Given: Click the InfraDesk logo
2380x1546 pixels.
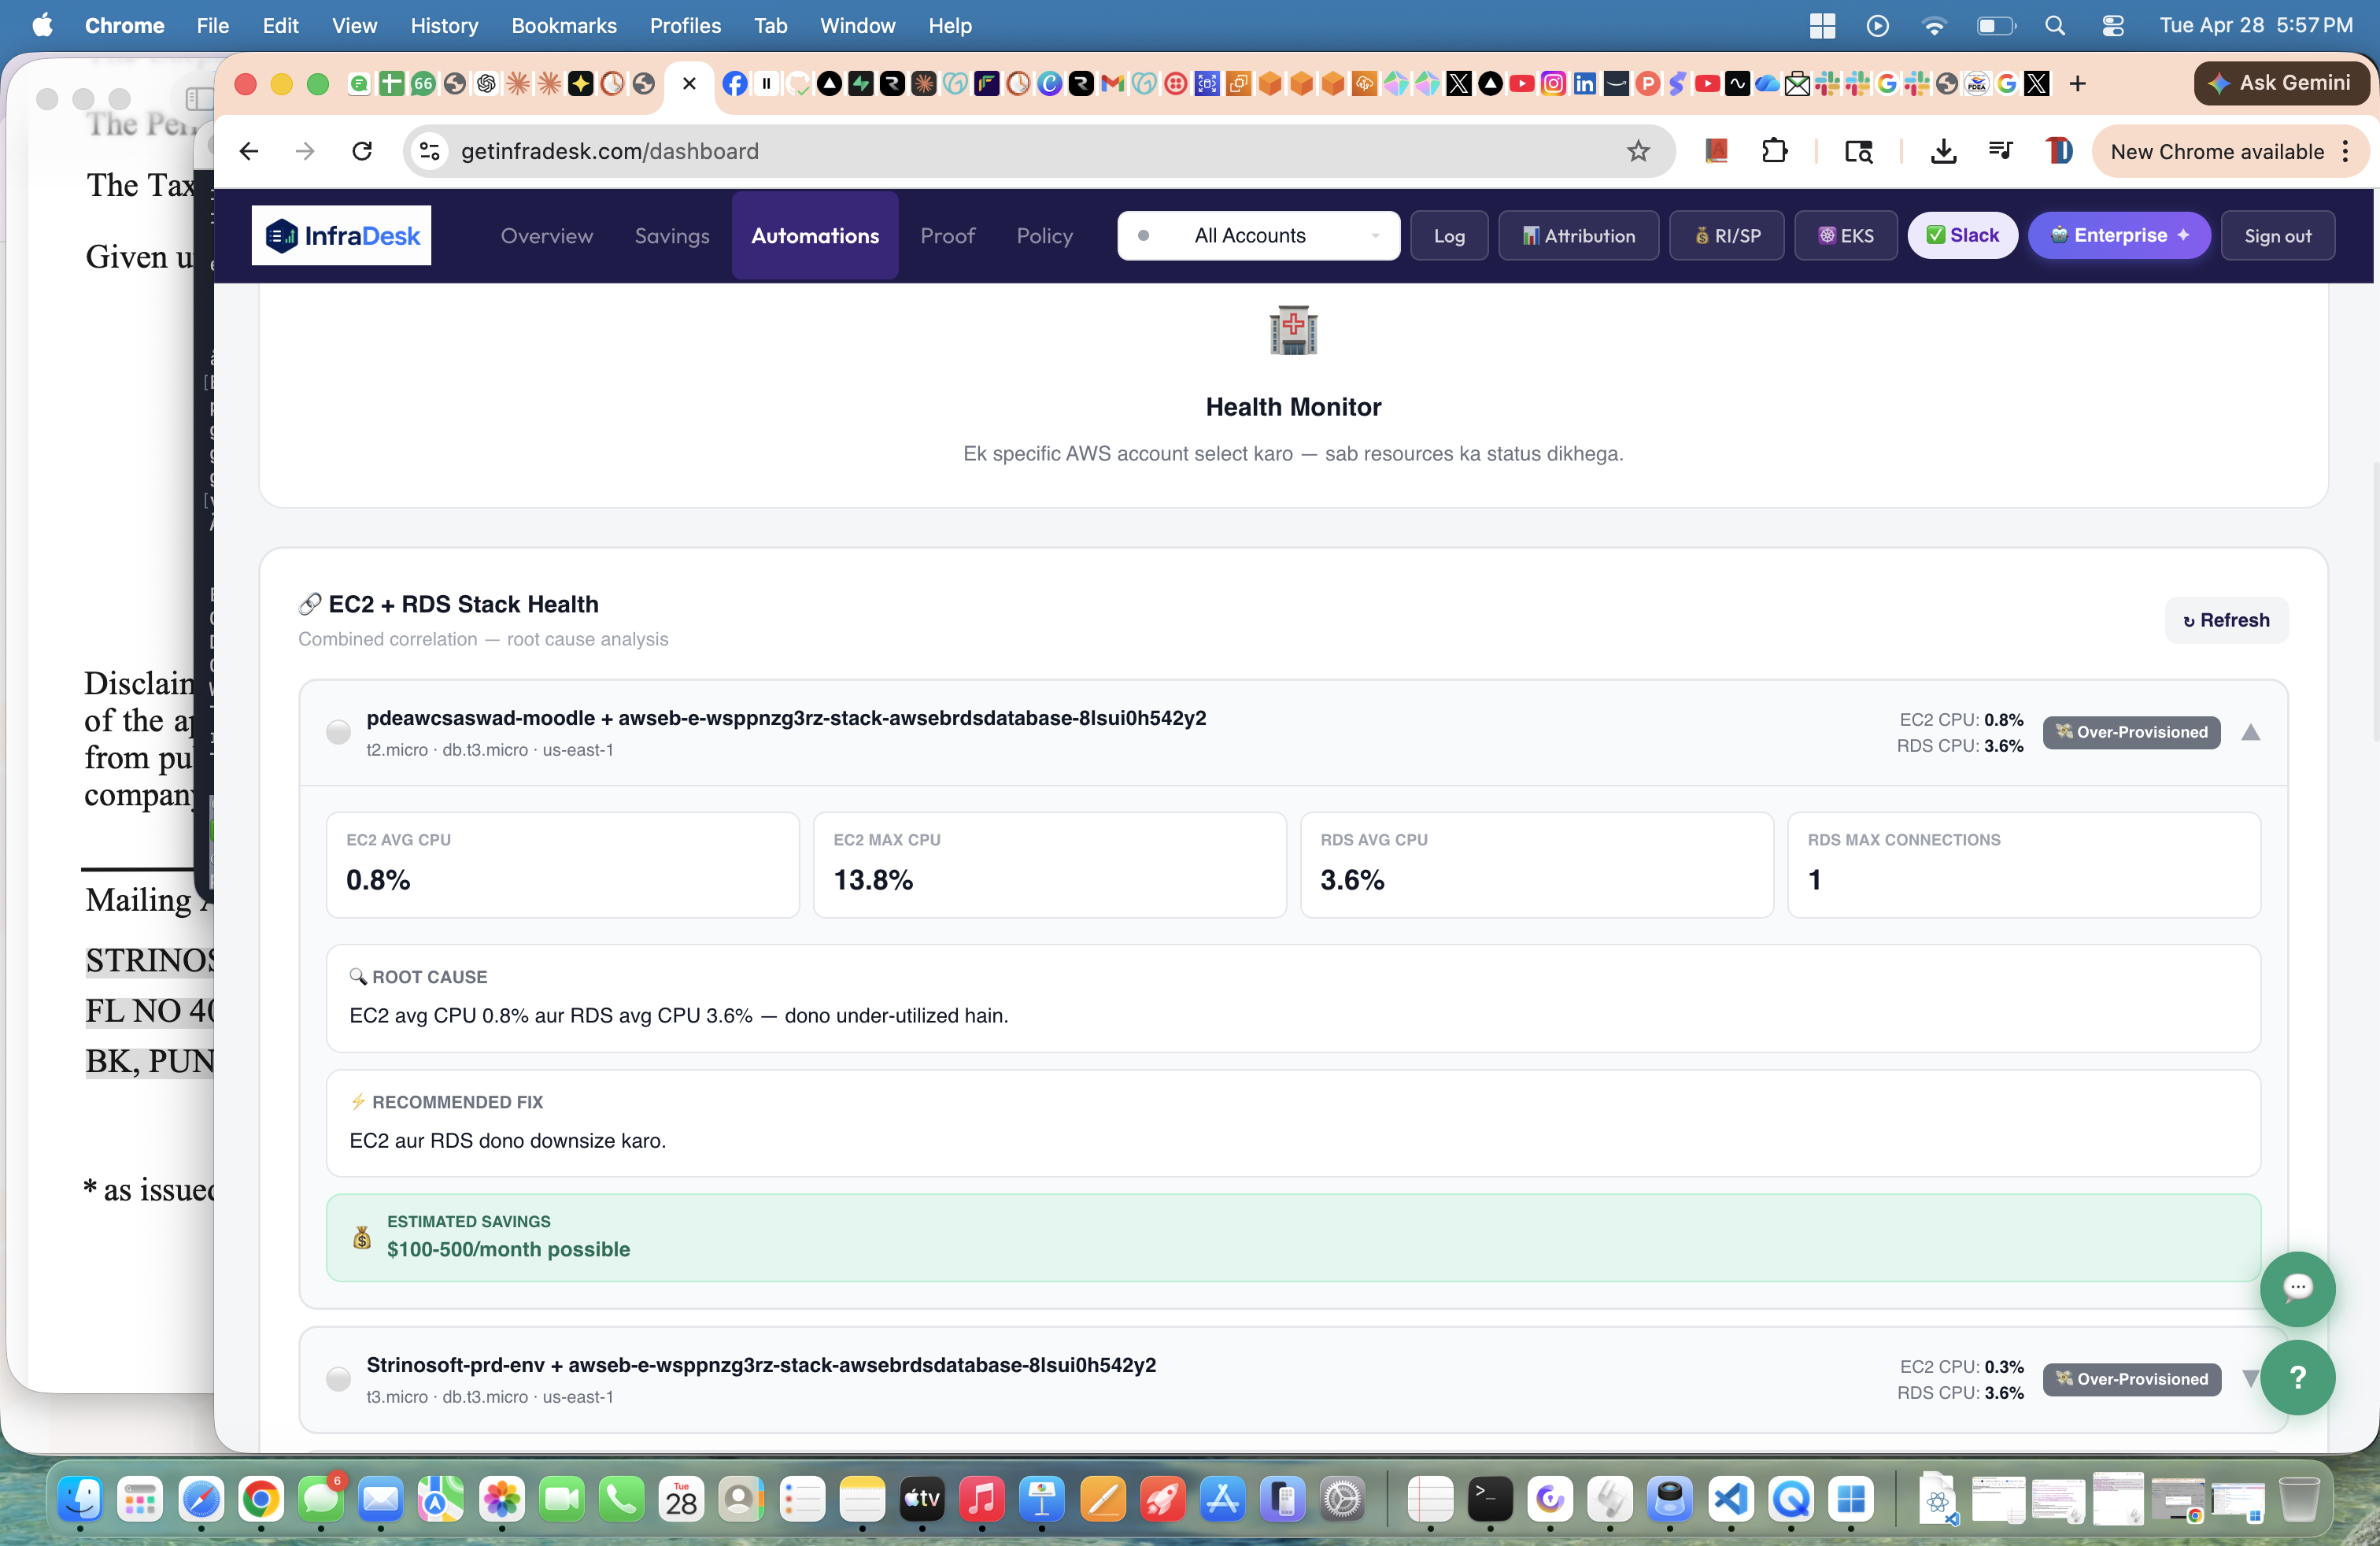Looking at the screenshot, I should [x=341, y=235].
